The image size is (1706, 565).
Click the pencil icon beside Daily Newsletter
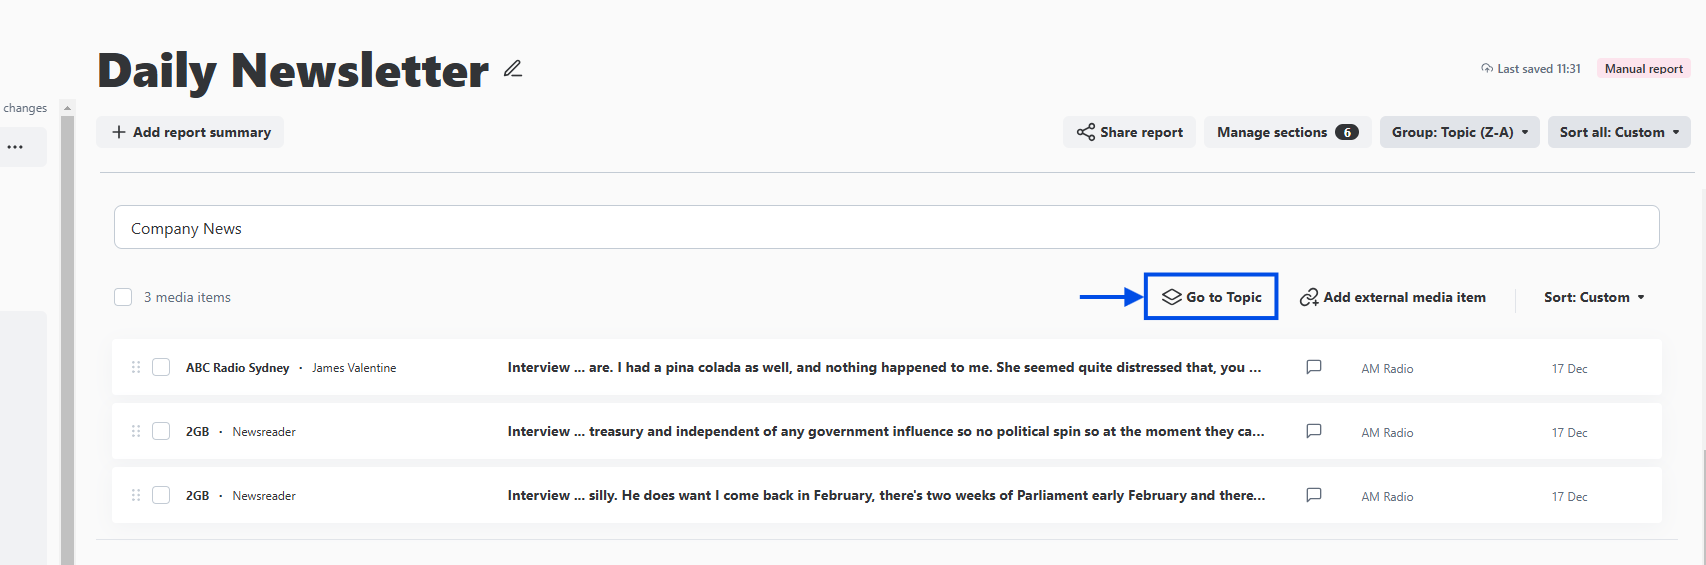click(x=513, y=69)
